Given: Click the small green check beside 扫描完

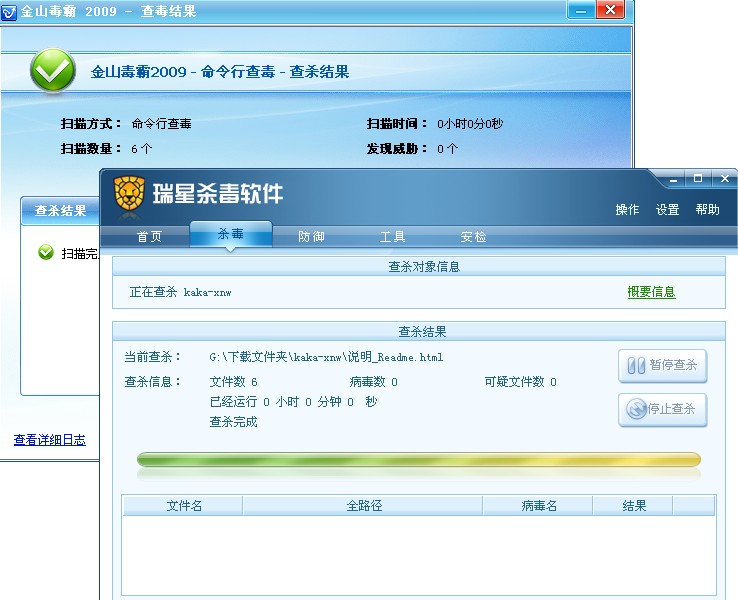Looking at the screenshot, I should click(46, 253).
